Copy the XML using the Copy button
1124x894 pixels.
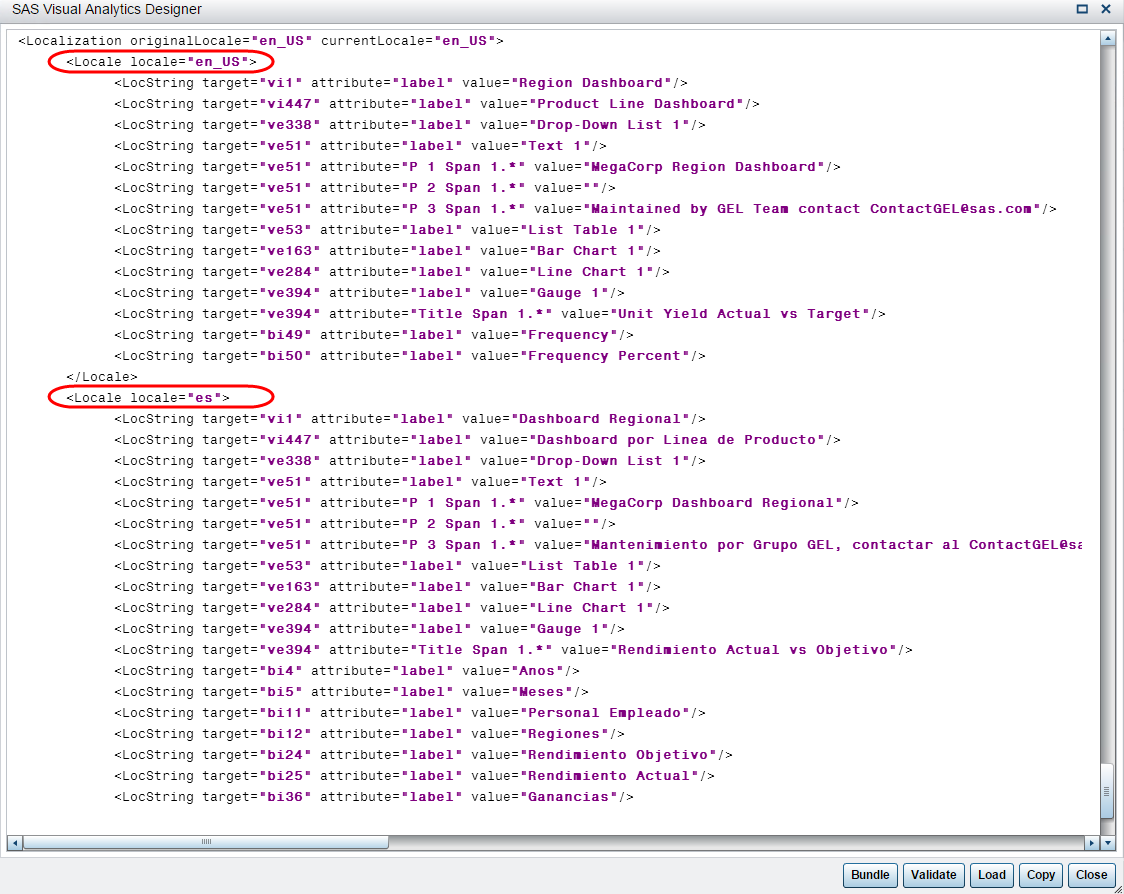(1040, 875)
